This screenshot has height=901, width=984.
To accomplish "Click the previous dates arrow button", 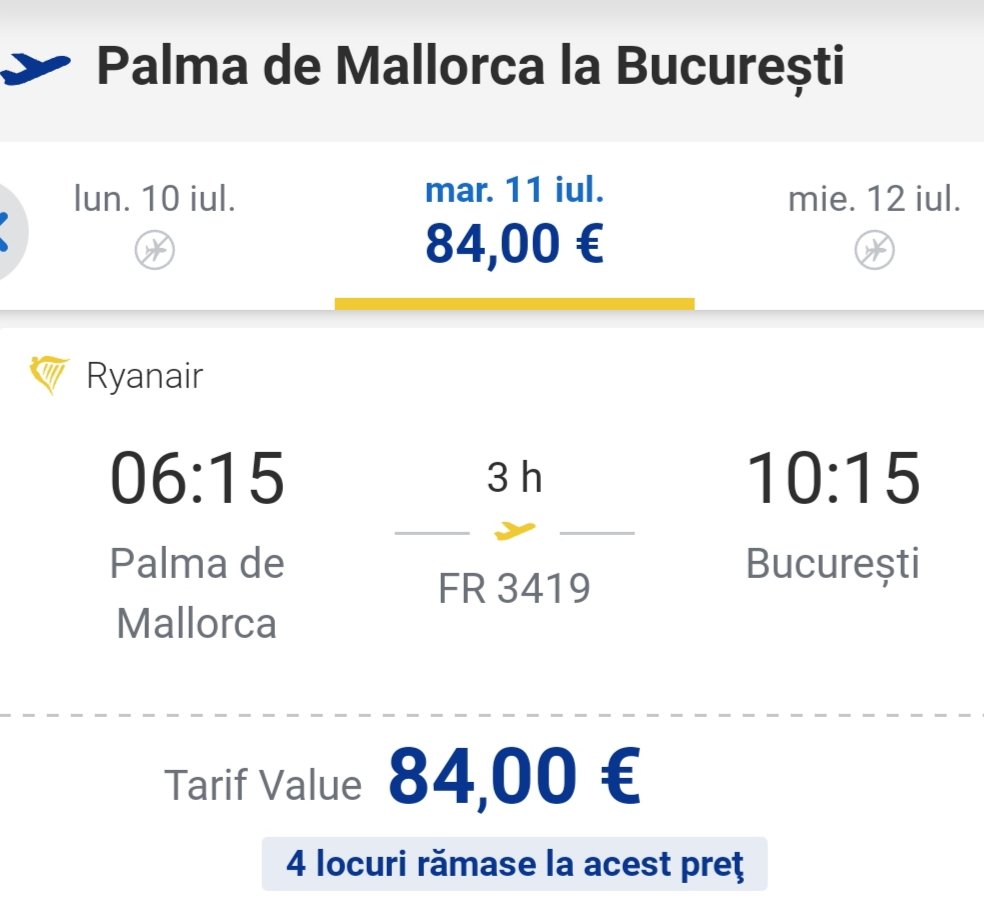I will click(8, 231).
